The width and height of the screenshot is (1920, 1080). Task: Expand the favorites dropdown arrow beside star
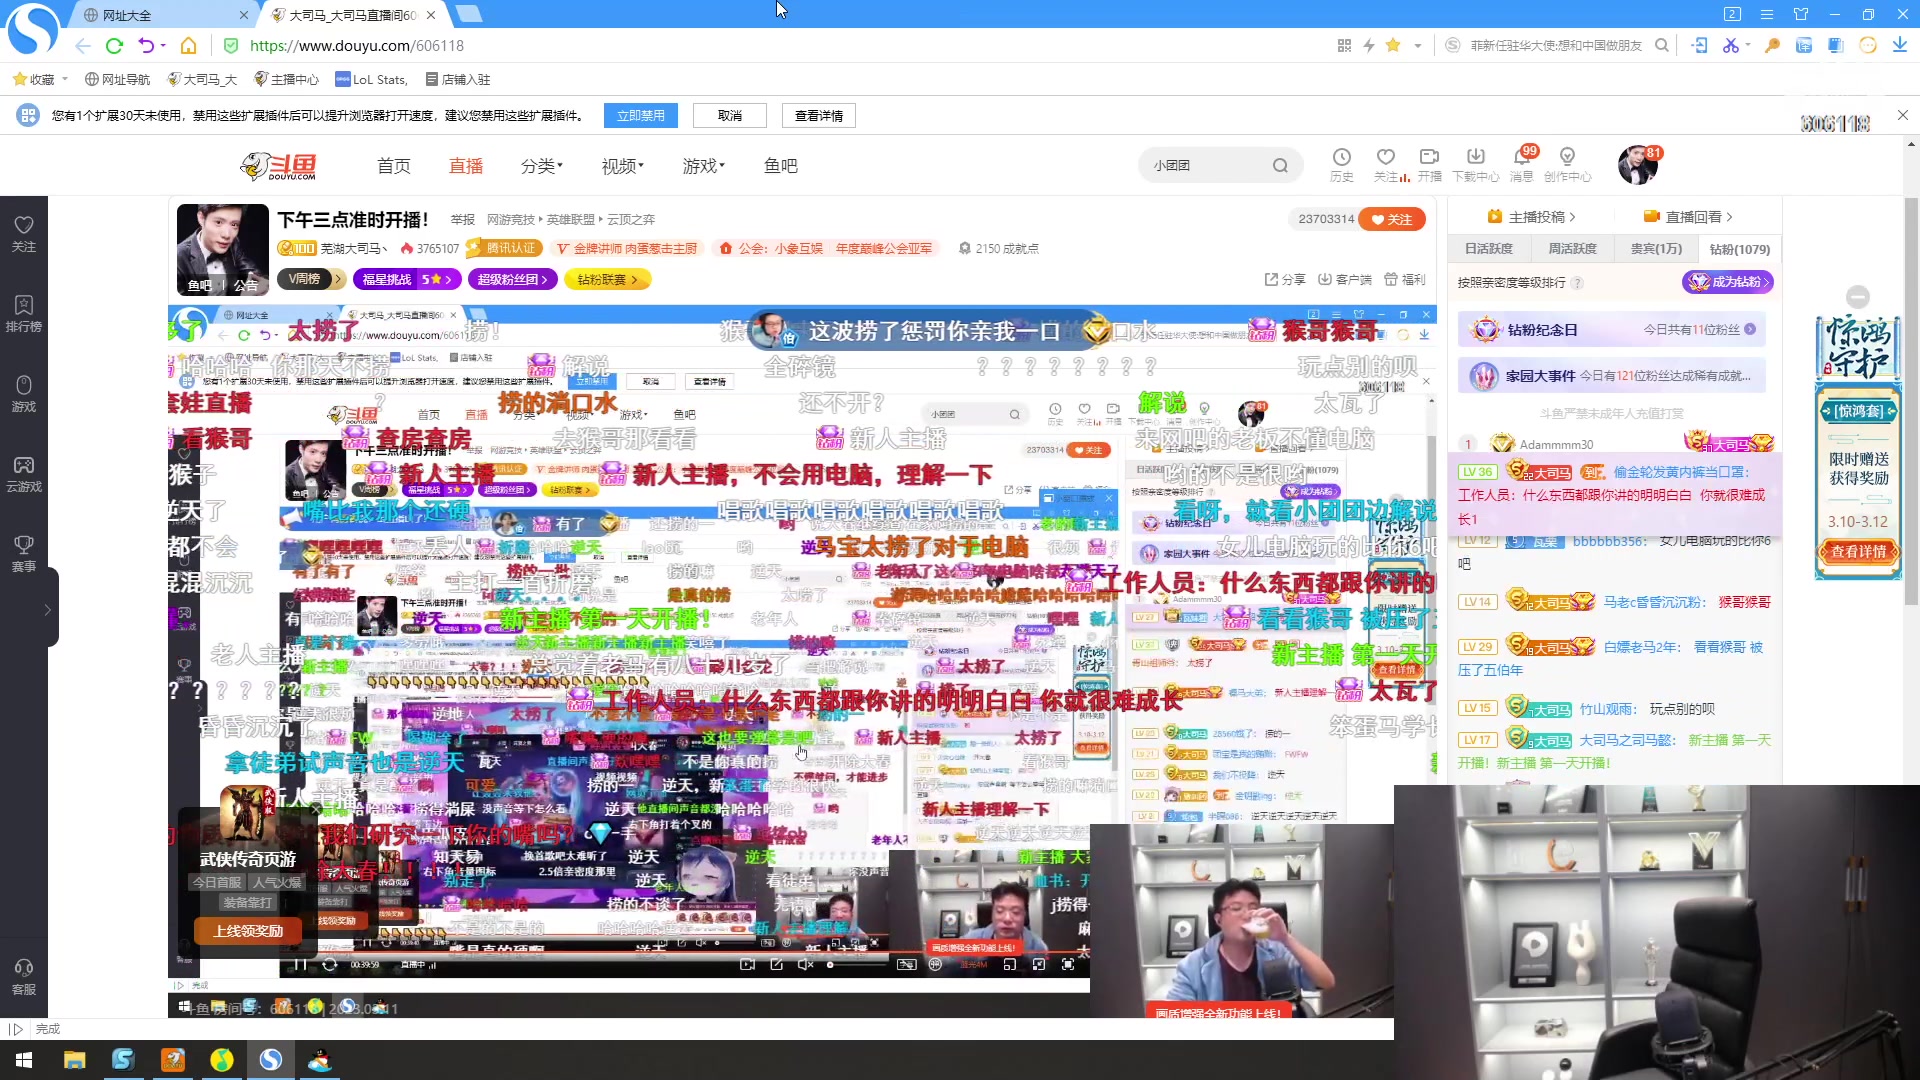click(x=1417, y=46)
